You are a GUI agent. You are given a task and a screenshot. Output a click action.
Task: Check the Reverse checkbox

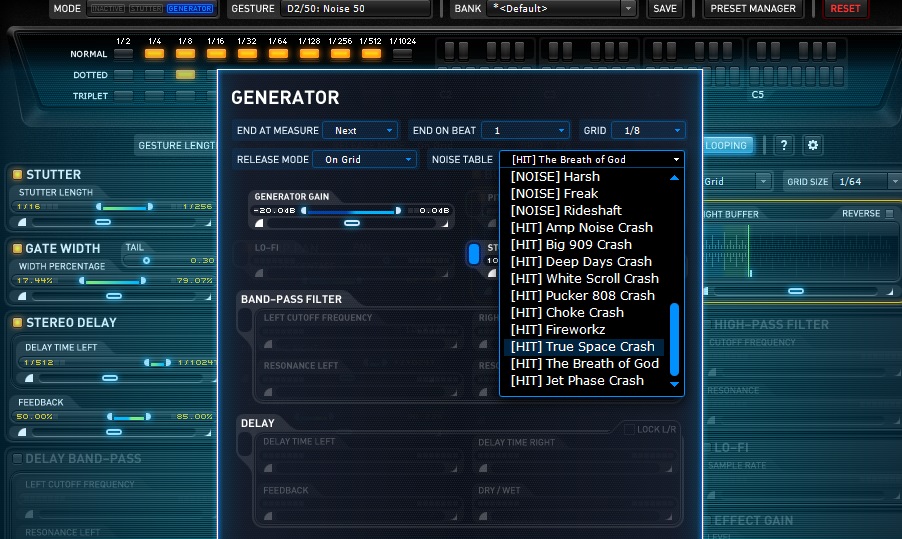pyautogui.click(x=889, y=213)
